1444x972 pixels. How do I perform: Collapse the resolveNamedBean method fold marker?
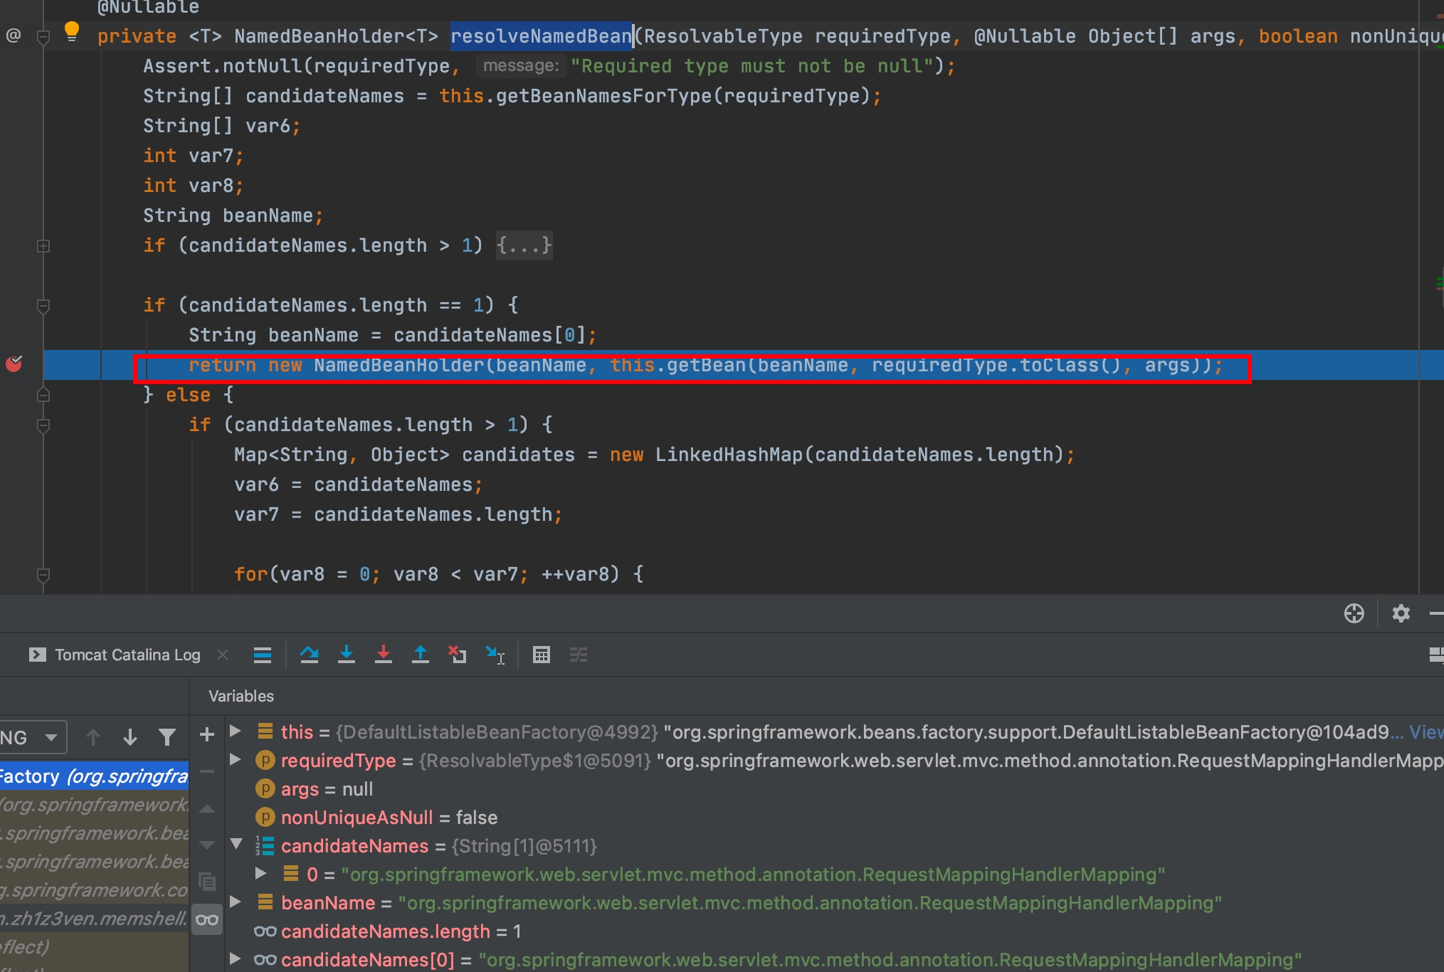pyautogui.click(x=43, y=37)
